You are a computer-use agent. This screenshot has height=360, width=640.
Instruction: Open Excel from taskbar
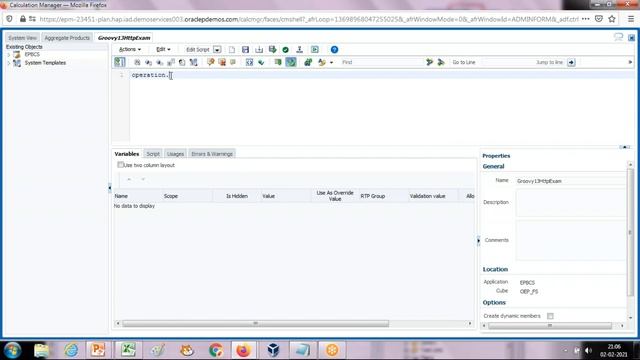[128, 350]
